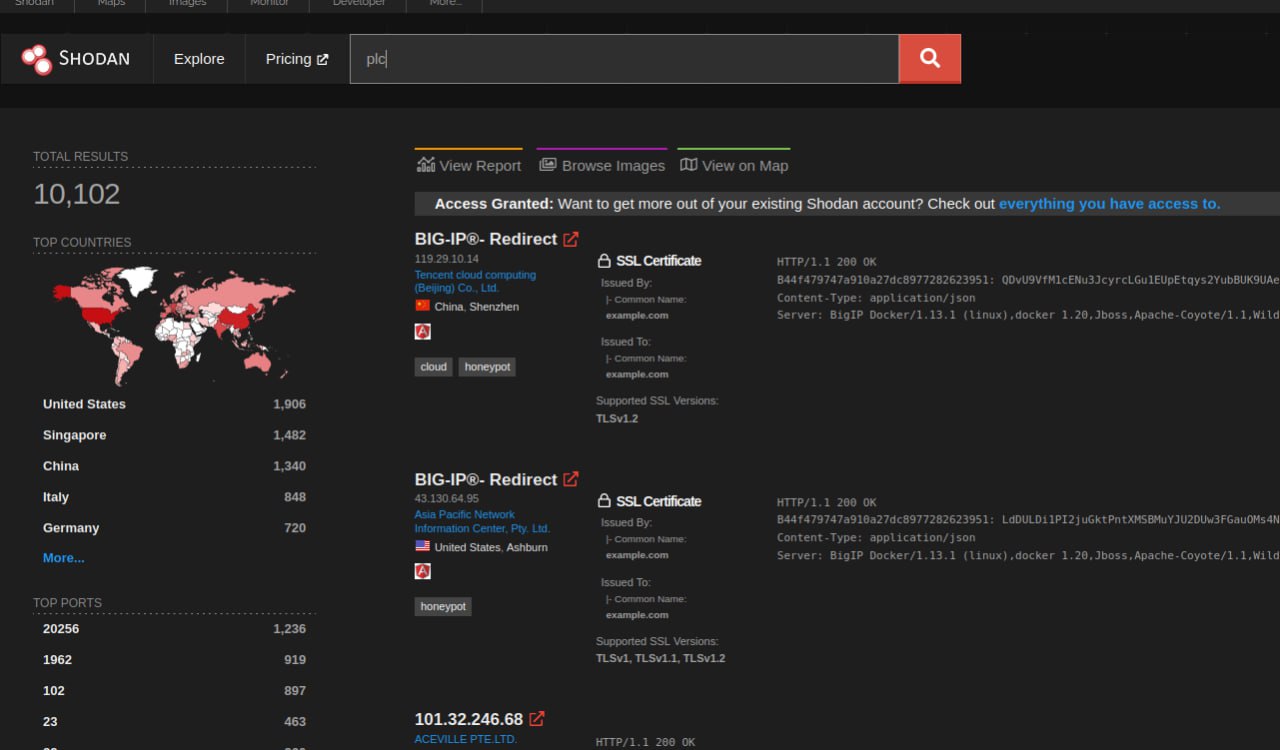Click Angular icon under China, Shenzhen
The height and width of the screenshot is (750, 1280).
(x=423, y=331)
